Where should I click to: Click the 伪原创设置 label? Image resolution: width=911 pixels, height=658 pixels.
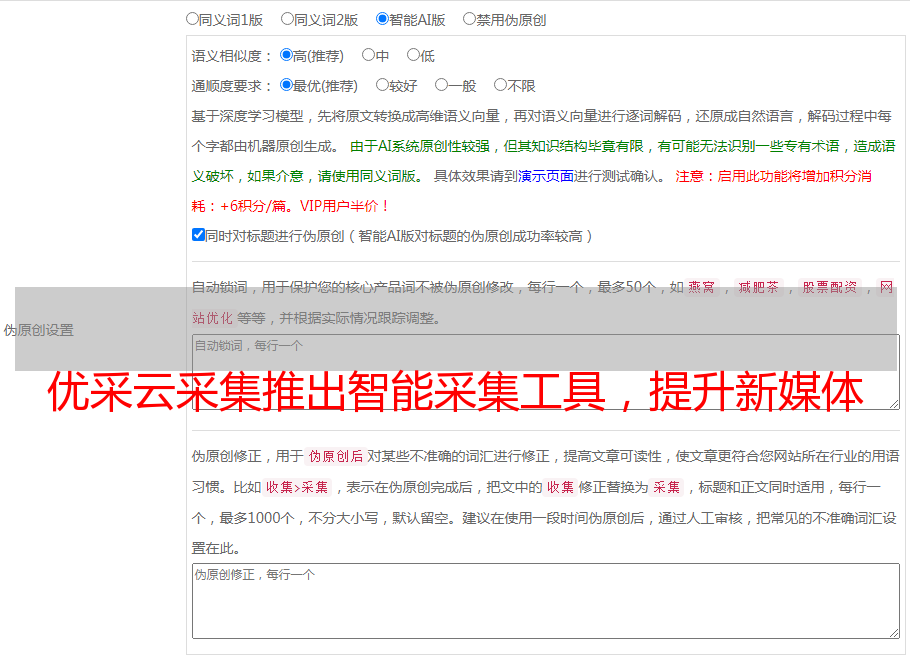point(39,330)
